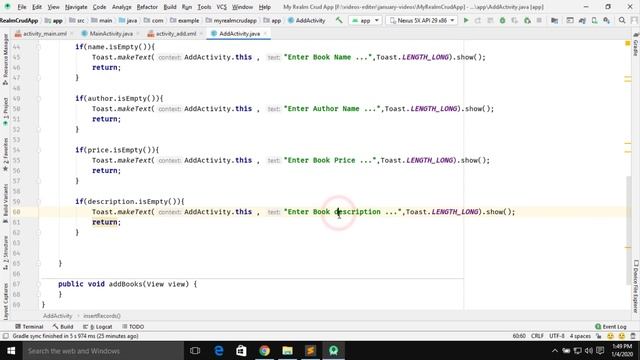Open the Build menu
640x360 pixels.
point(170,7)
